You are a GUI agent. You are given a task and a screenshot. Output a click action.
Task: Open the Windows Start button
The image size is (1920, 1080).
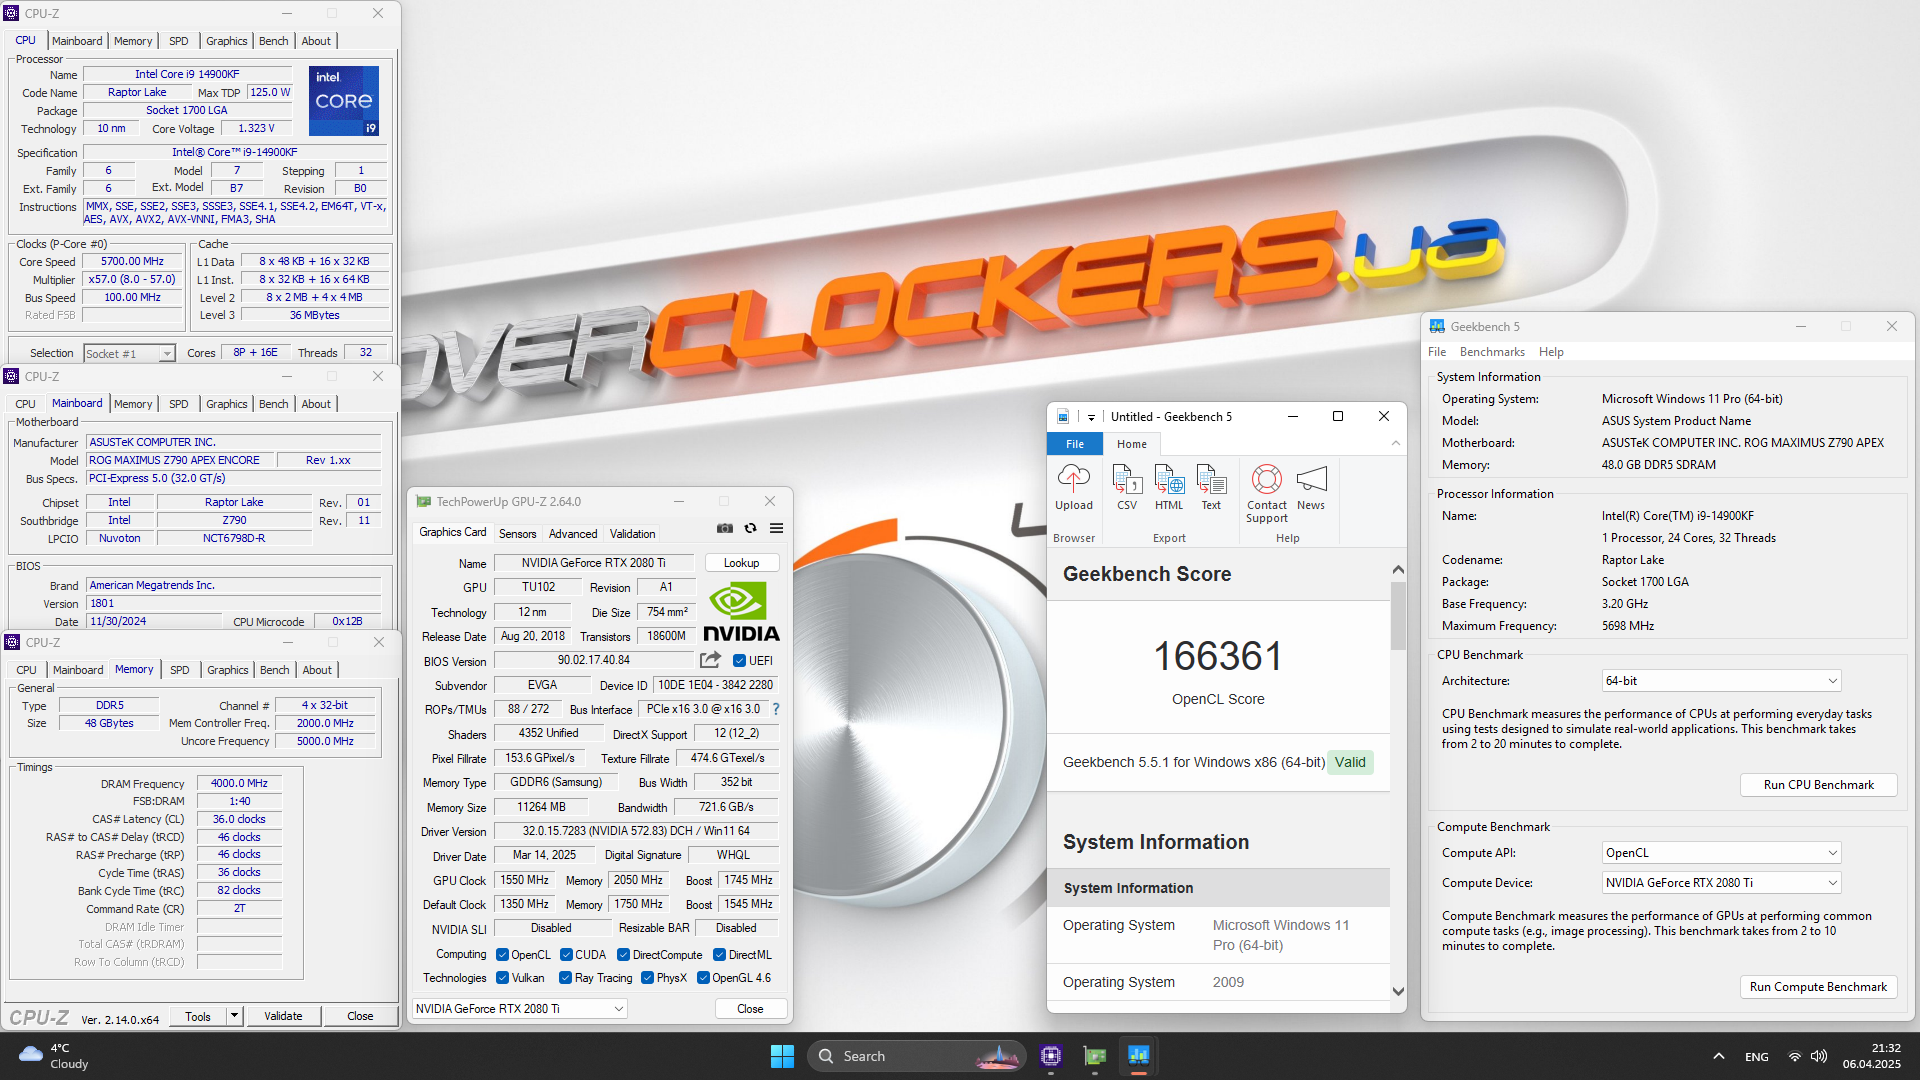pos(782,1056)
